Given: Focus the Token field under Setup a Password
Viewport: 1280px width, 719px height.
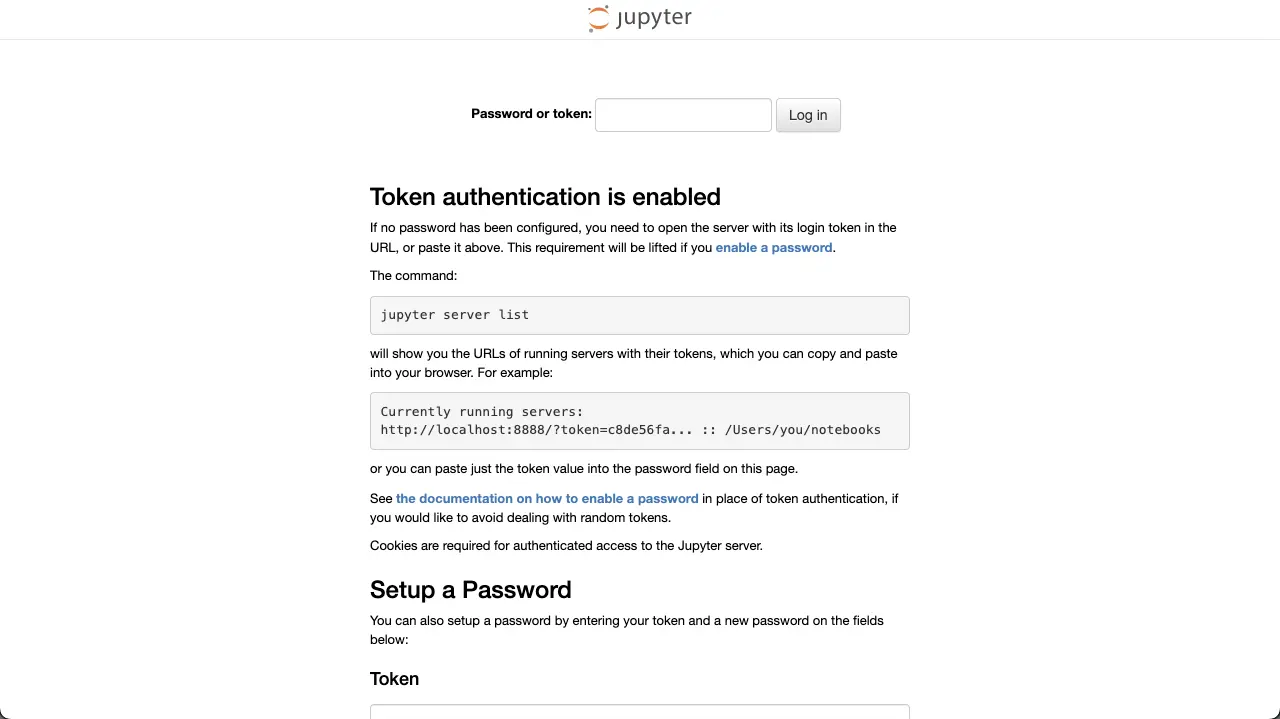Looking at the screenshot, I should [639, 712].
